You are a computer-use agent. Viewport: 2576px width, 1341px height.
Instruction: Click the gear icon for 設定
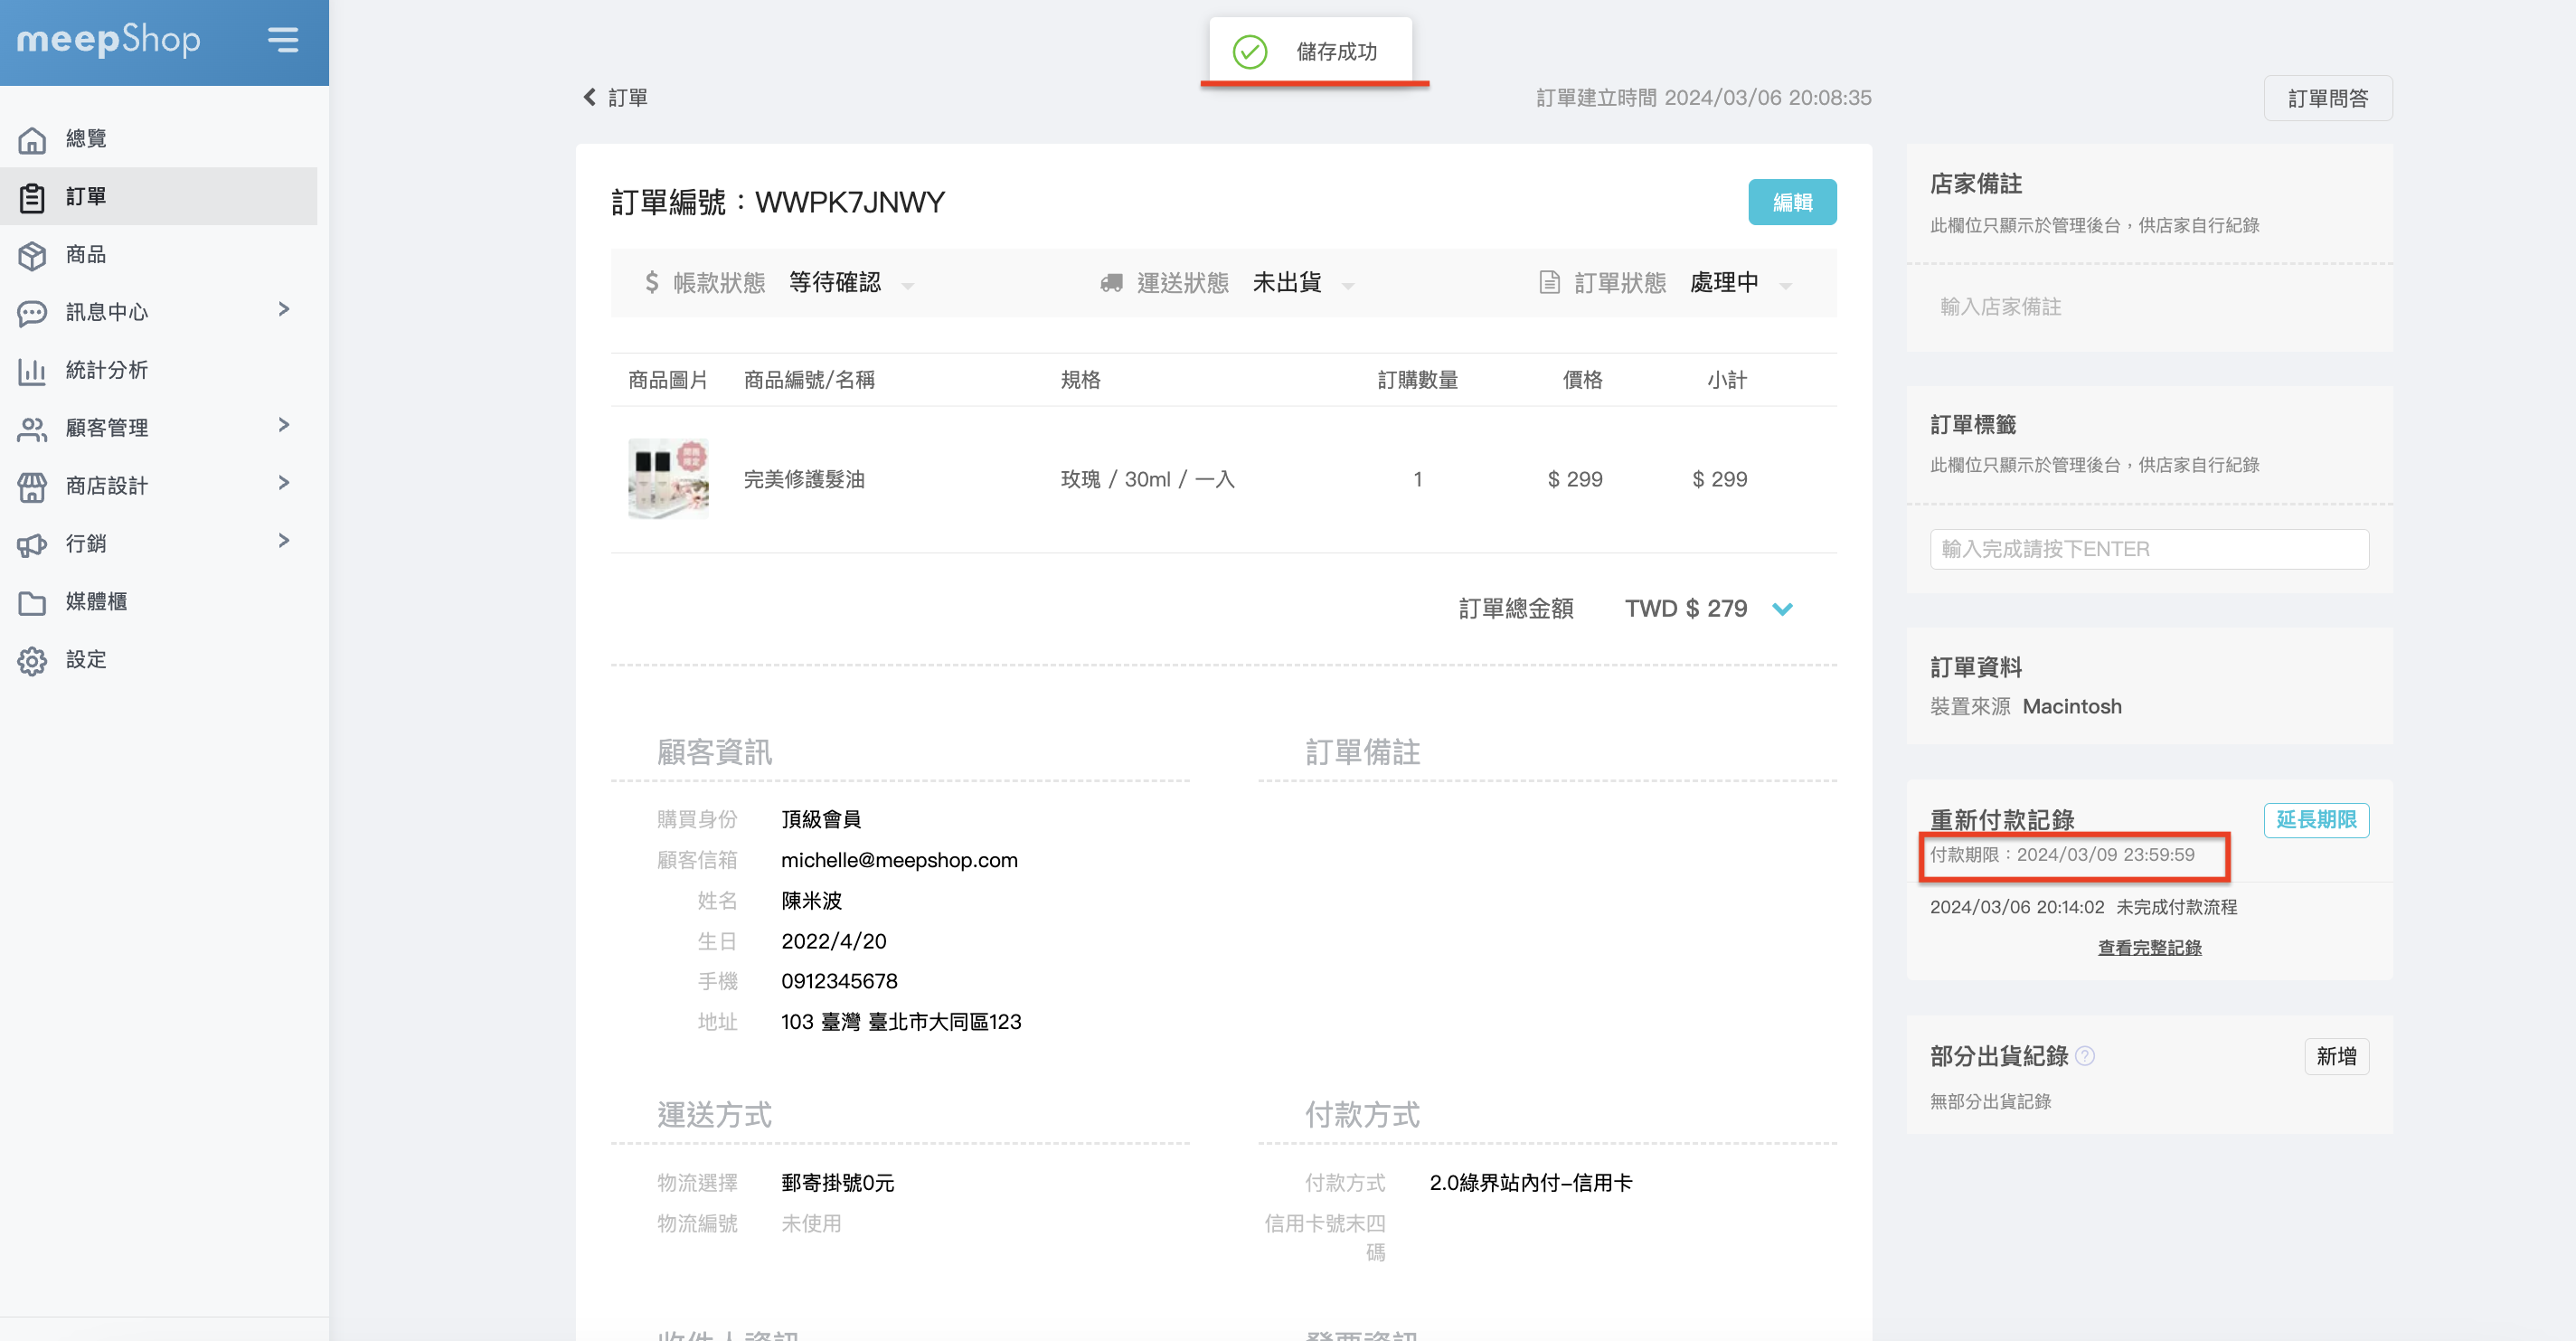pyautogui.click(x=32, y=660)
